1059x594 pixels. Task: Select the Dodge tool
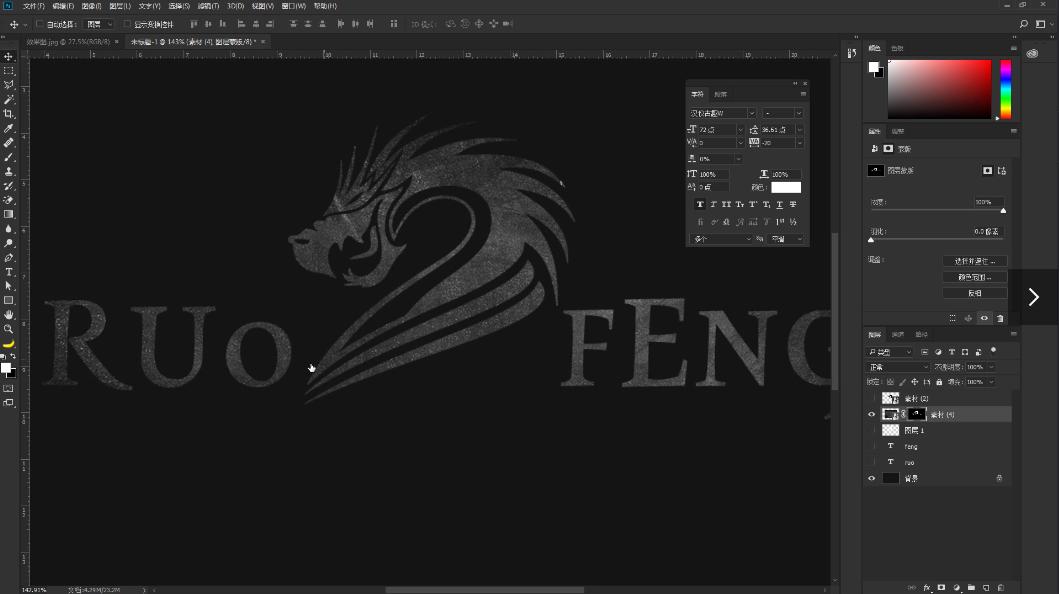tap(9, 243)
